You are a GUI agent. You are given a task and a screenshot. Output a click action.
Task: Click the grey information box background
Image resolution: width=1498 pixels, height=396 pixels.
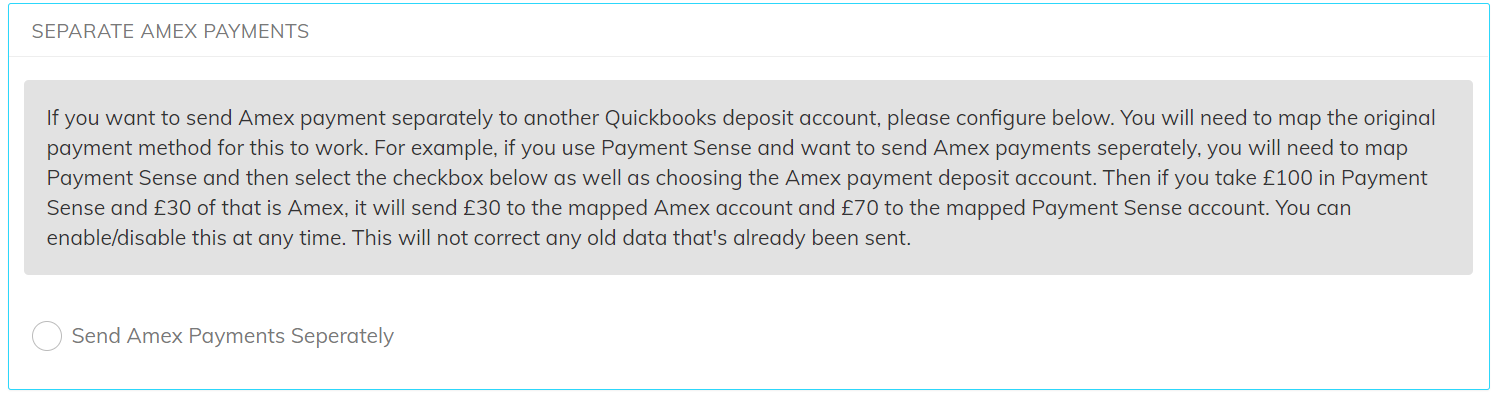[x=748, y=178]
